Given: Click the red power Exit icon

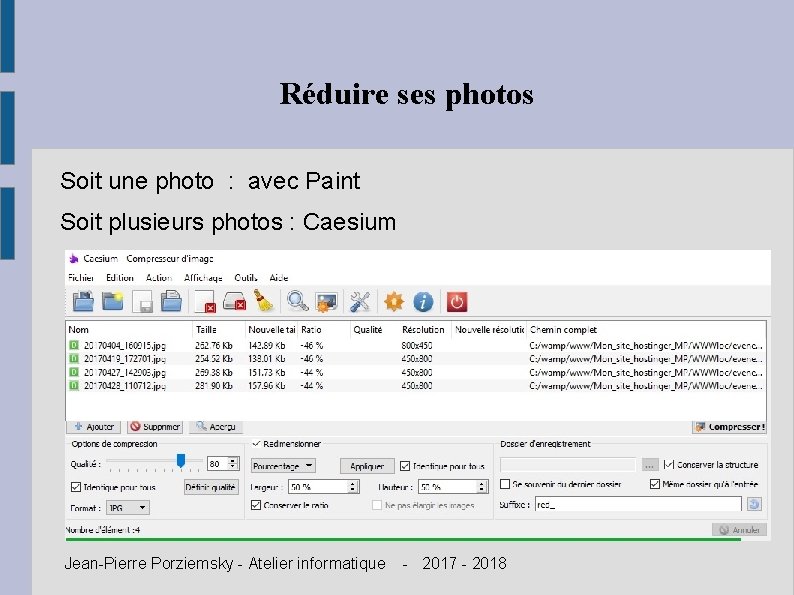Looking at the screenshot, I should [x=457, y=302].
